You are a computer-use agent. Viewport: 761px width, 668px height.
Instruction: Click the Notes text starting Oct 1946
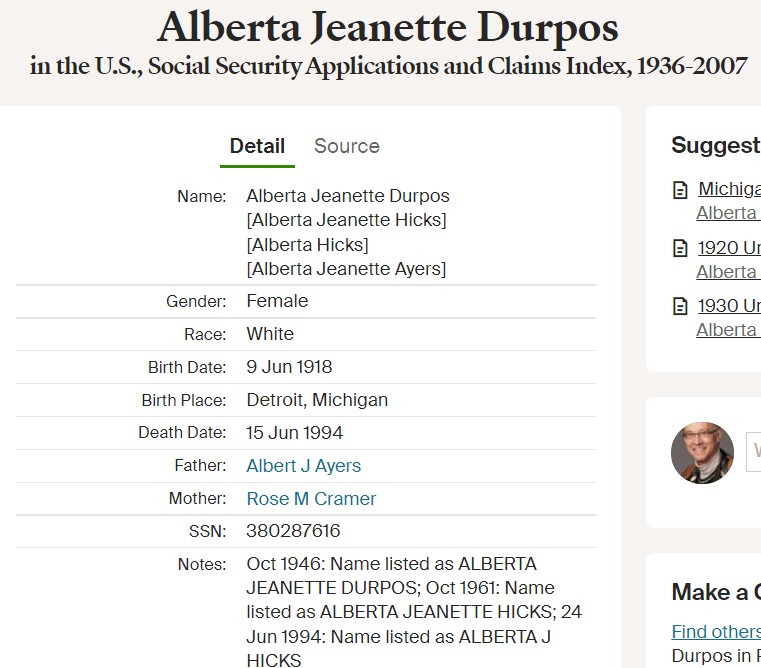[414, 612]
